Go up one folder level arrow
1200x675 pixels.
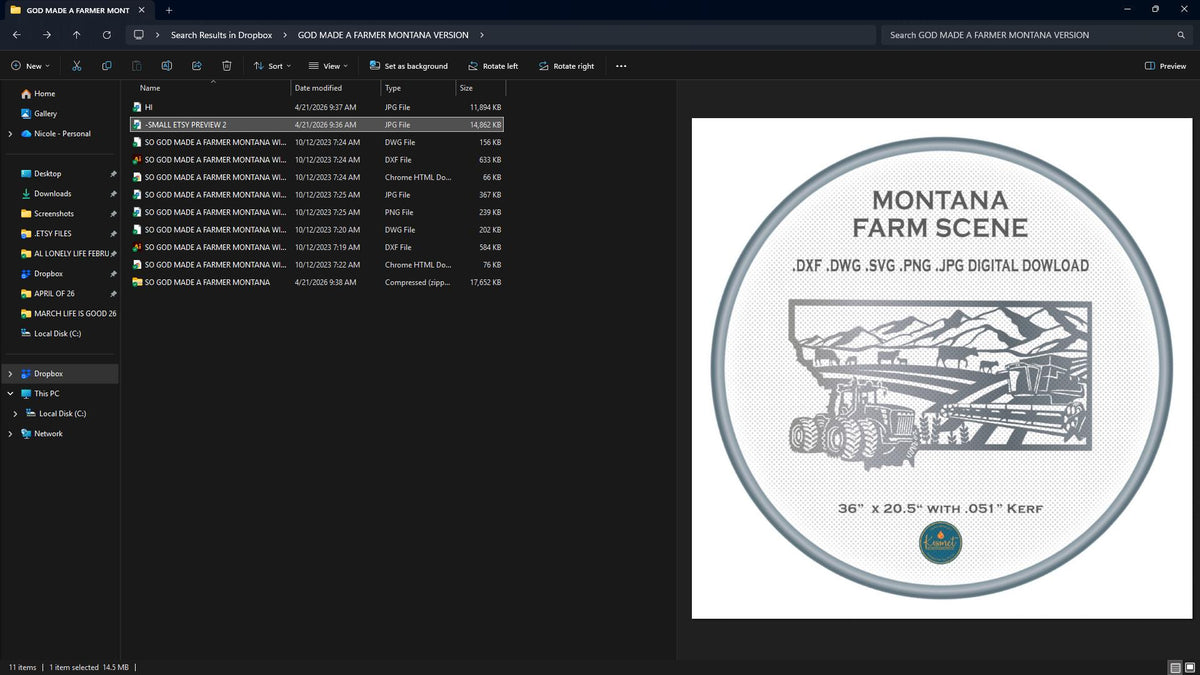pos(76,35)
